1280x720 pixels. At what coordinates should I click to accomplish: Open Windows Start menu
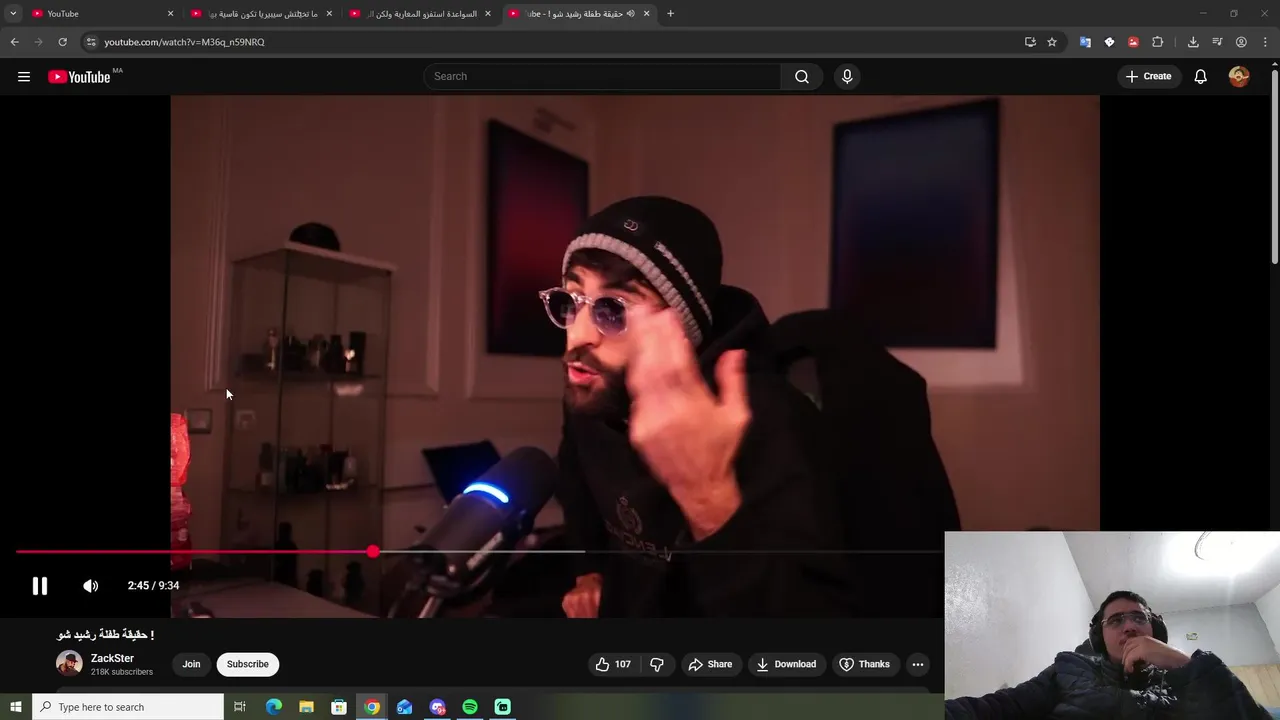pos(16,707)
